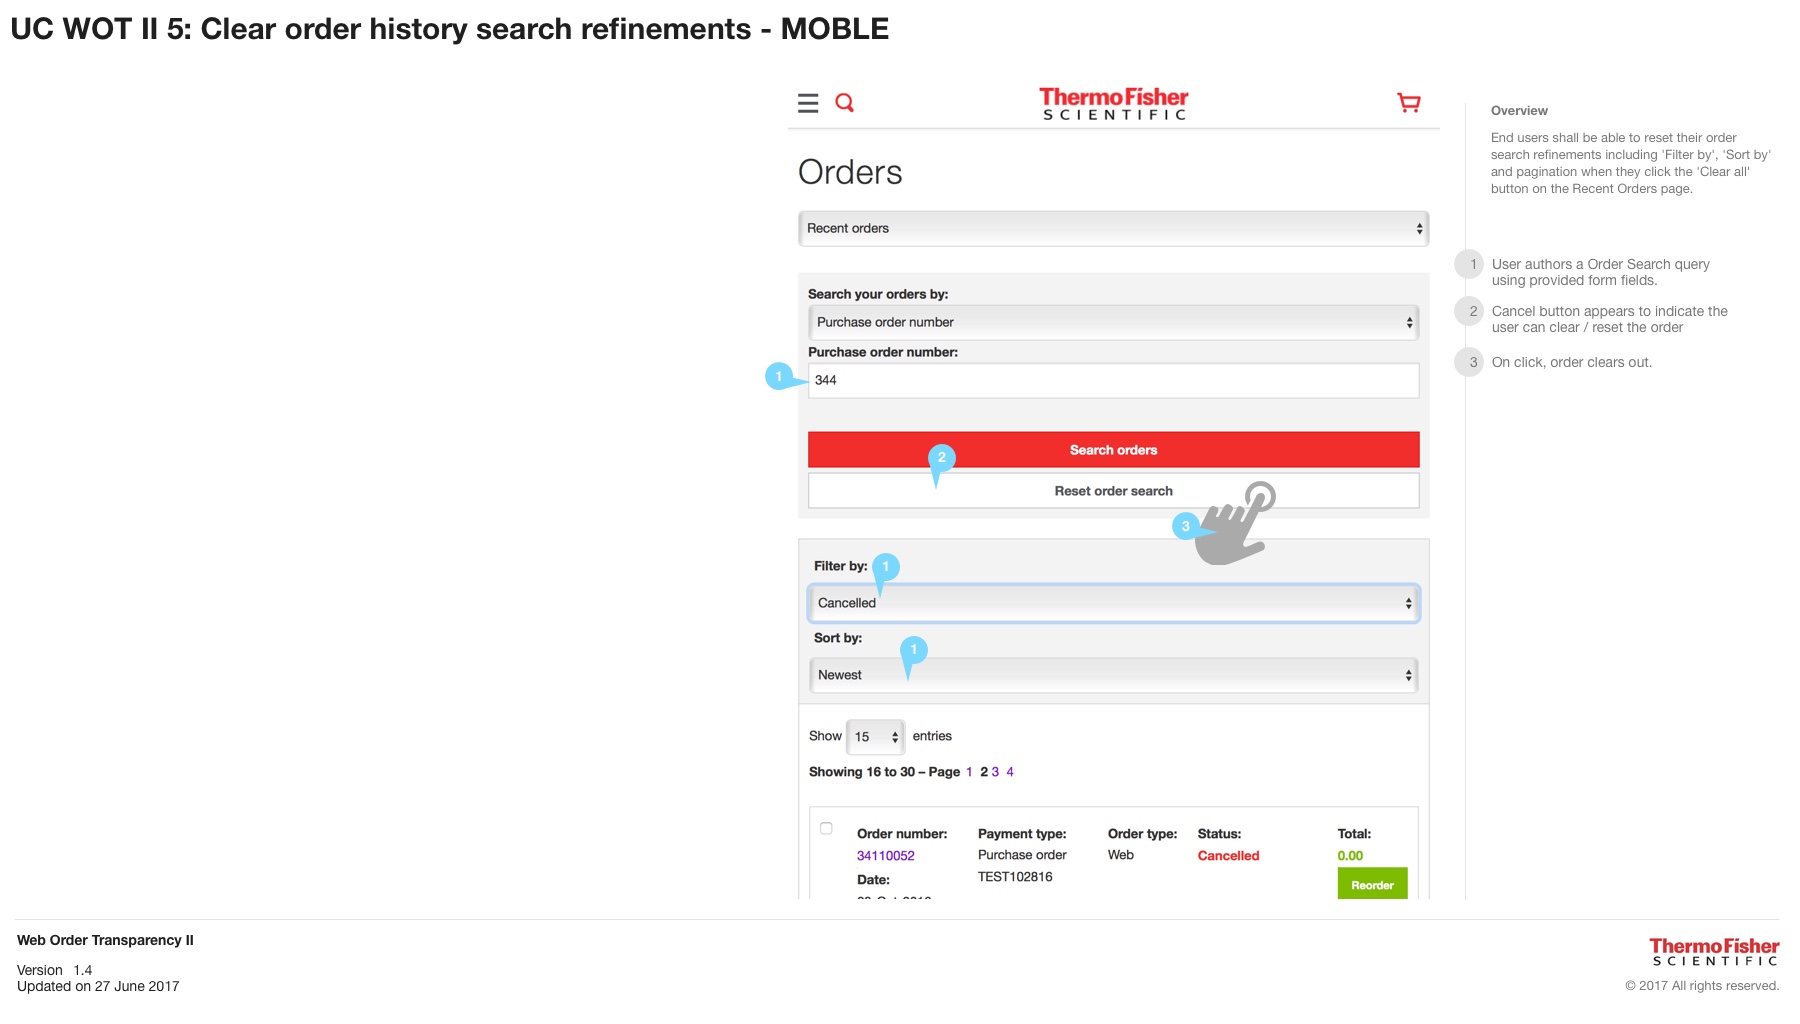Screen dimensions: 1800x1024
Task: Click the Thermo Fisher logo in footer
Action: 1713,952
